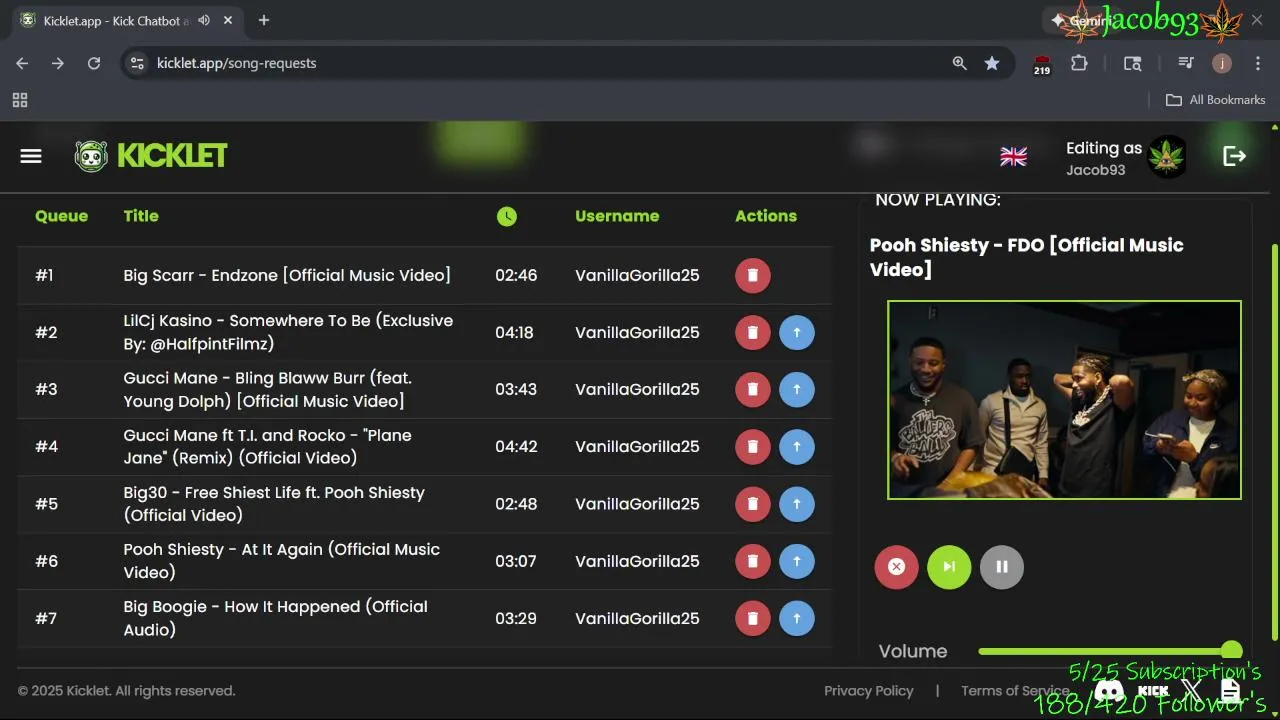The width and height of the screenshot is (1280, 720).
Task: Open the Chrome three-dot menu
Action: tap(1256, 63)
